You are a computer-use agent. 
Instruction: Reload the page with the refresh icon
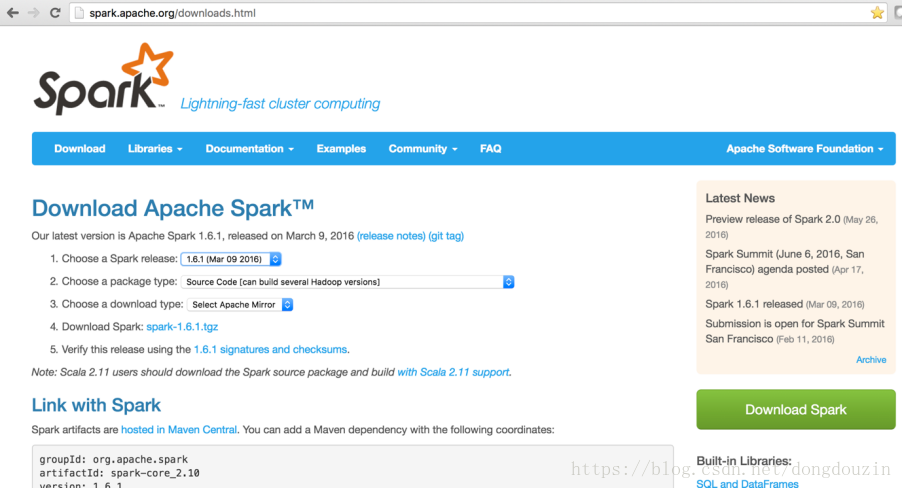coord(55,13)
